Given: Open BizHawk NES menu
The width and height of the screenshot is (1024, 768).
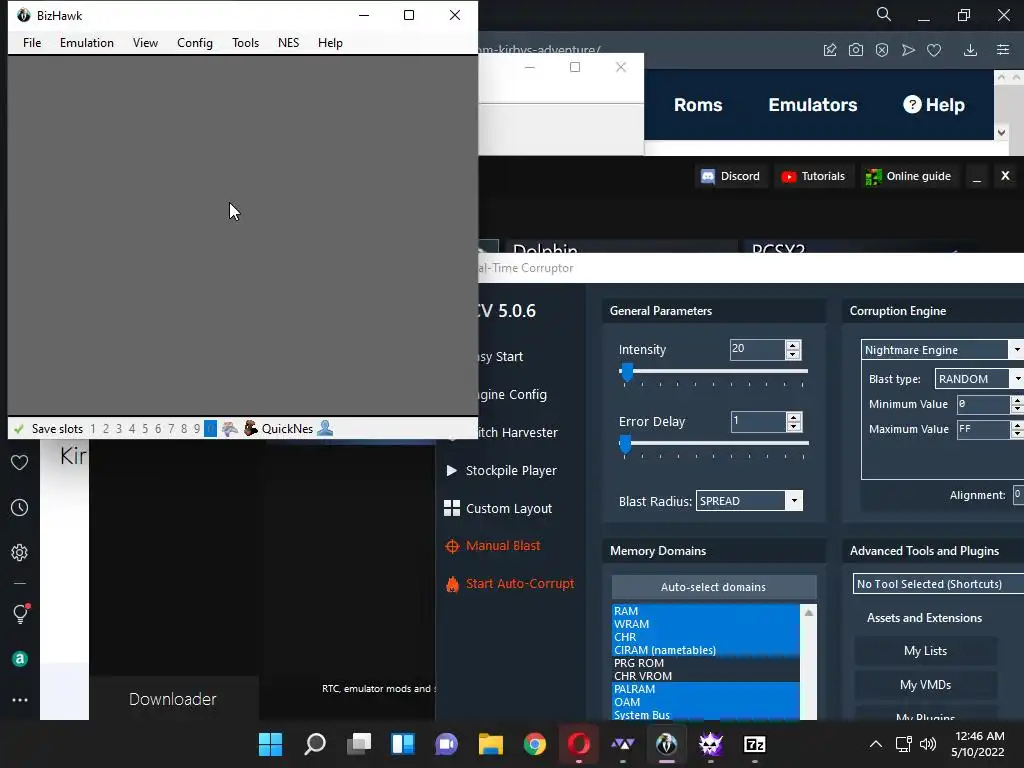Looking at the screenshot, I should pyautogui.click(x=288, y=42).
